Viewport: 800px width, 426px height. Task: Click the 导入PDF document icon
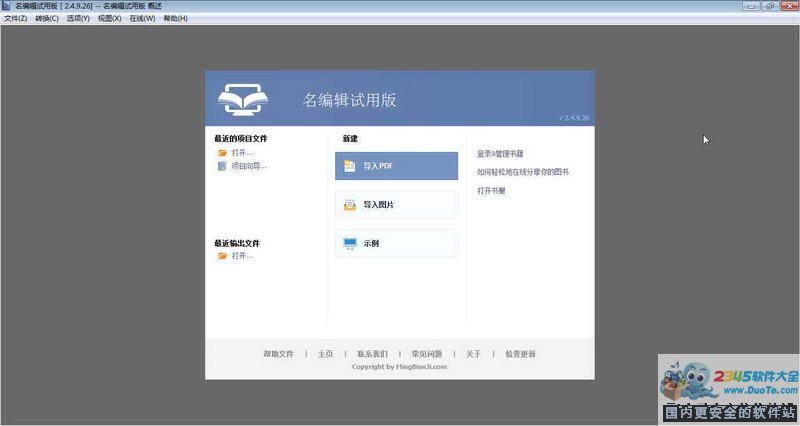[x=350, y=166]
